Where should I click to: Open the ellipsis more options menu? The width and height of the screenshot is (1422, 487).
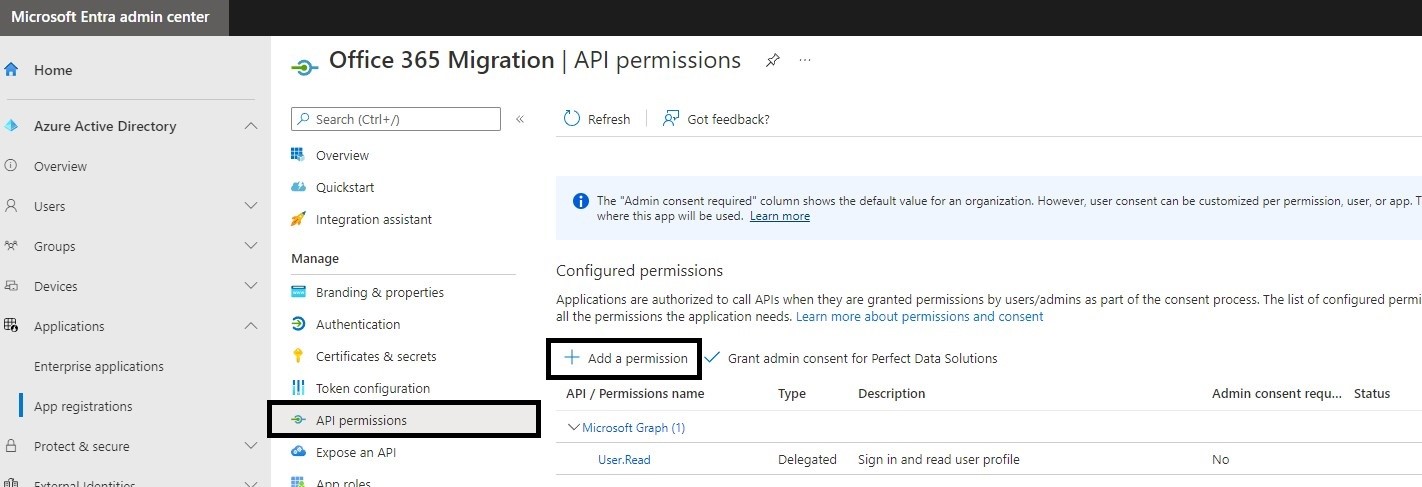click(x=805, y=60)
